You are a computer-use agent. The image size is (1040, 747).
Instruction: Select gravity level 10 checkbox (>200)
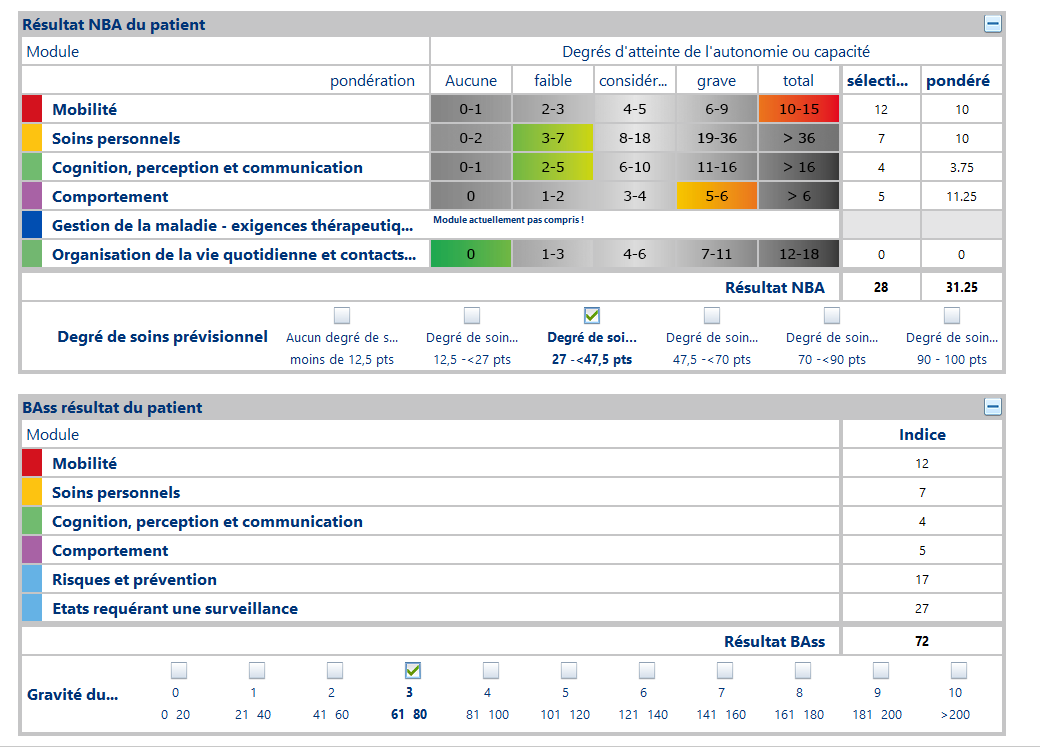[959, 670]
